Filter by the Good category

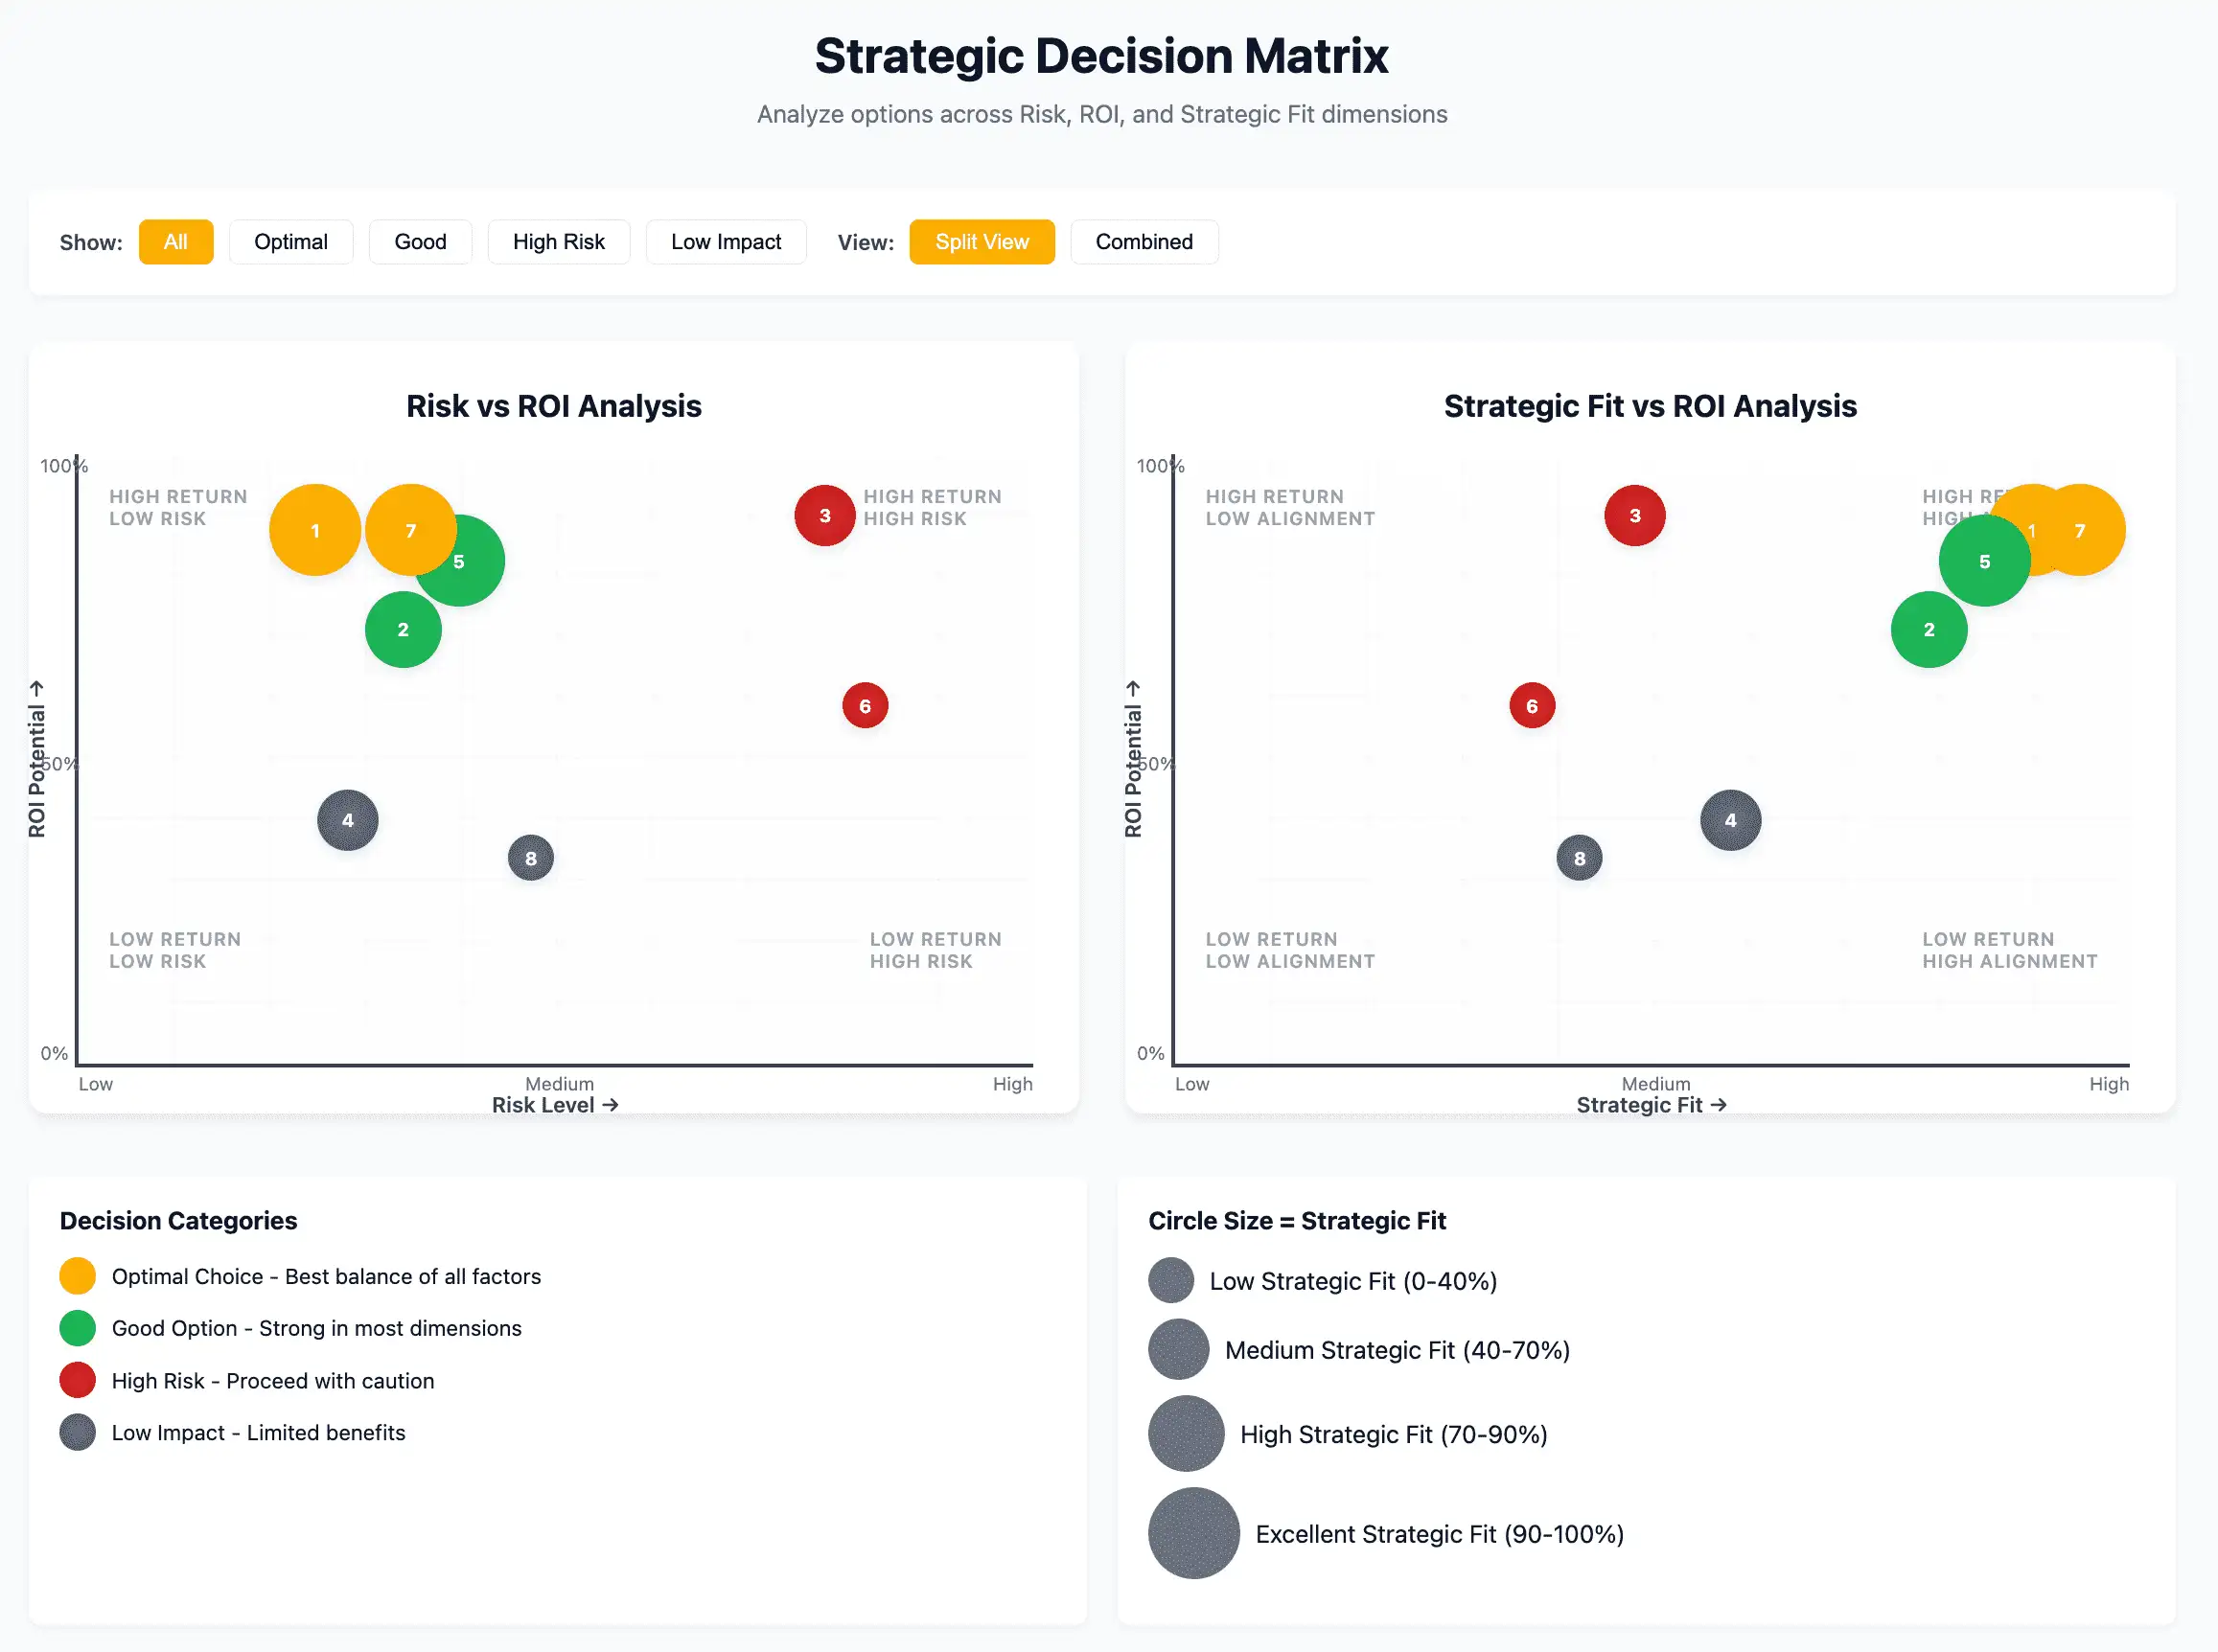420,242
